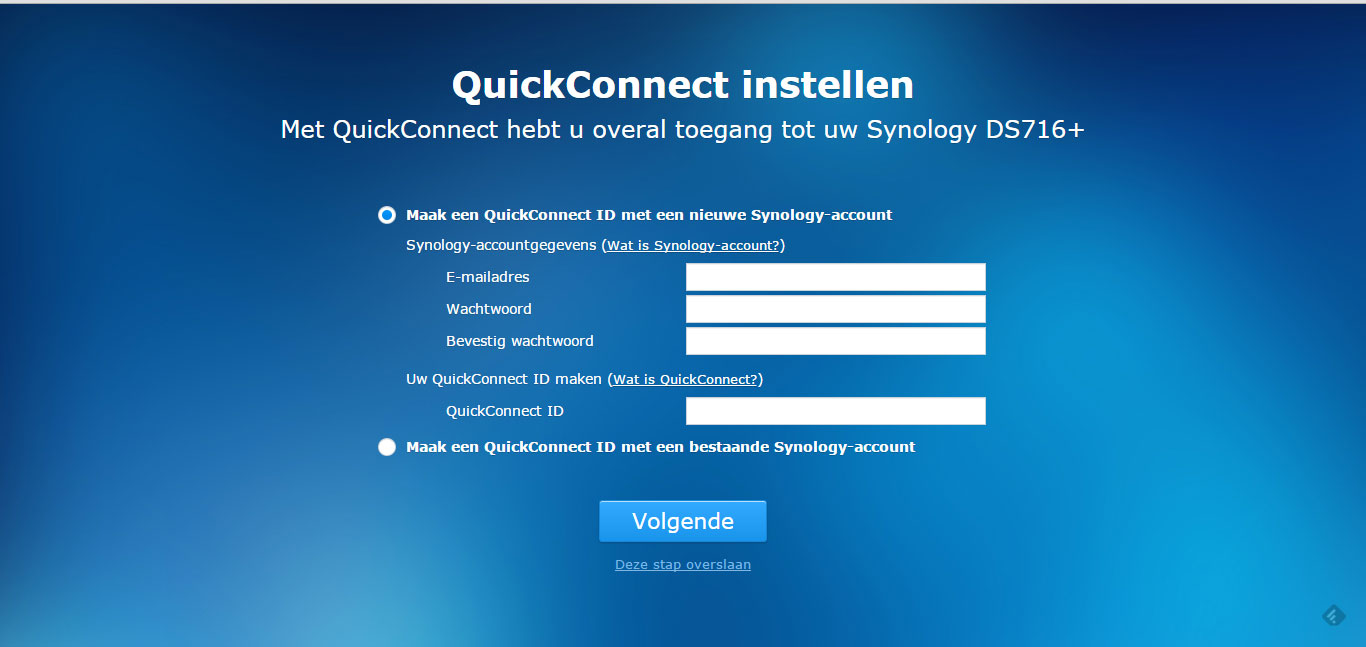Focus the E-mailadres input field
The image size is (1366, 647).
[836, 277]
